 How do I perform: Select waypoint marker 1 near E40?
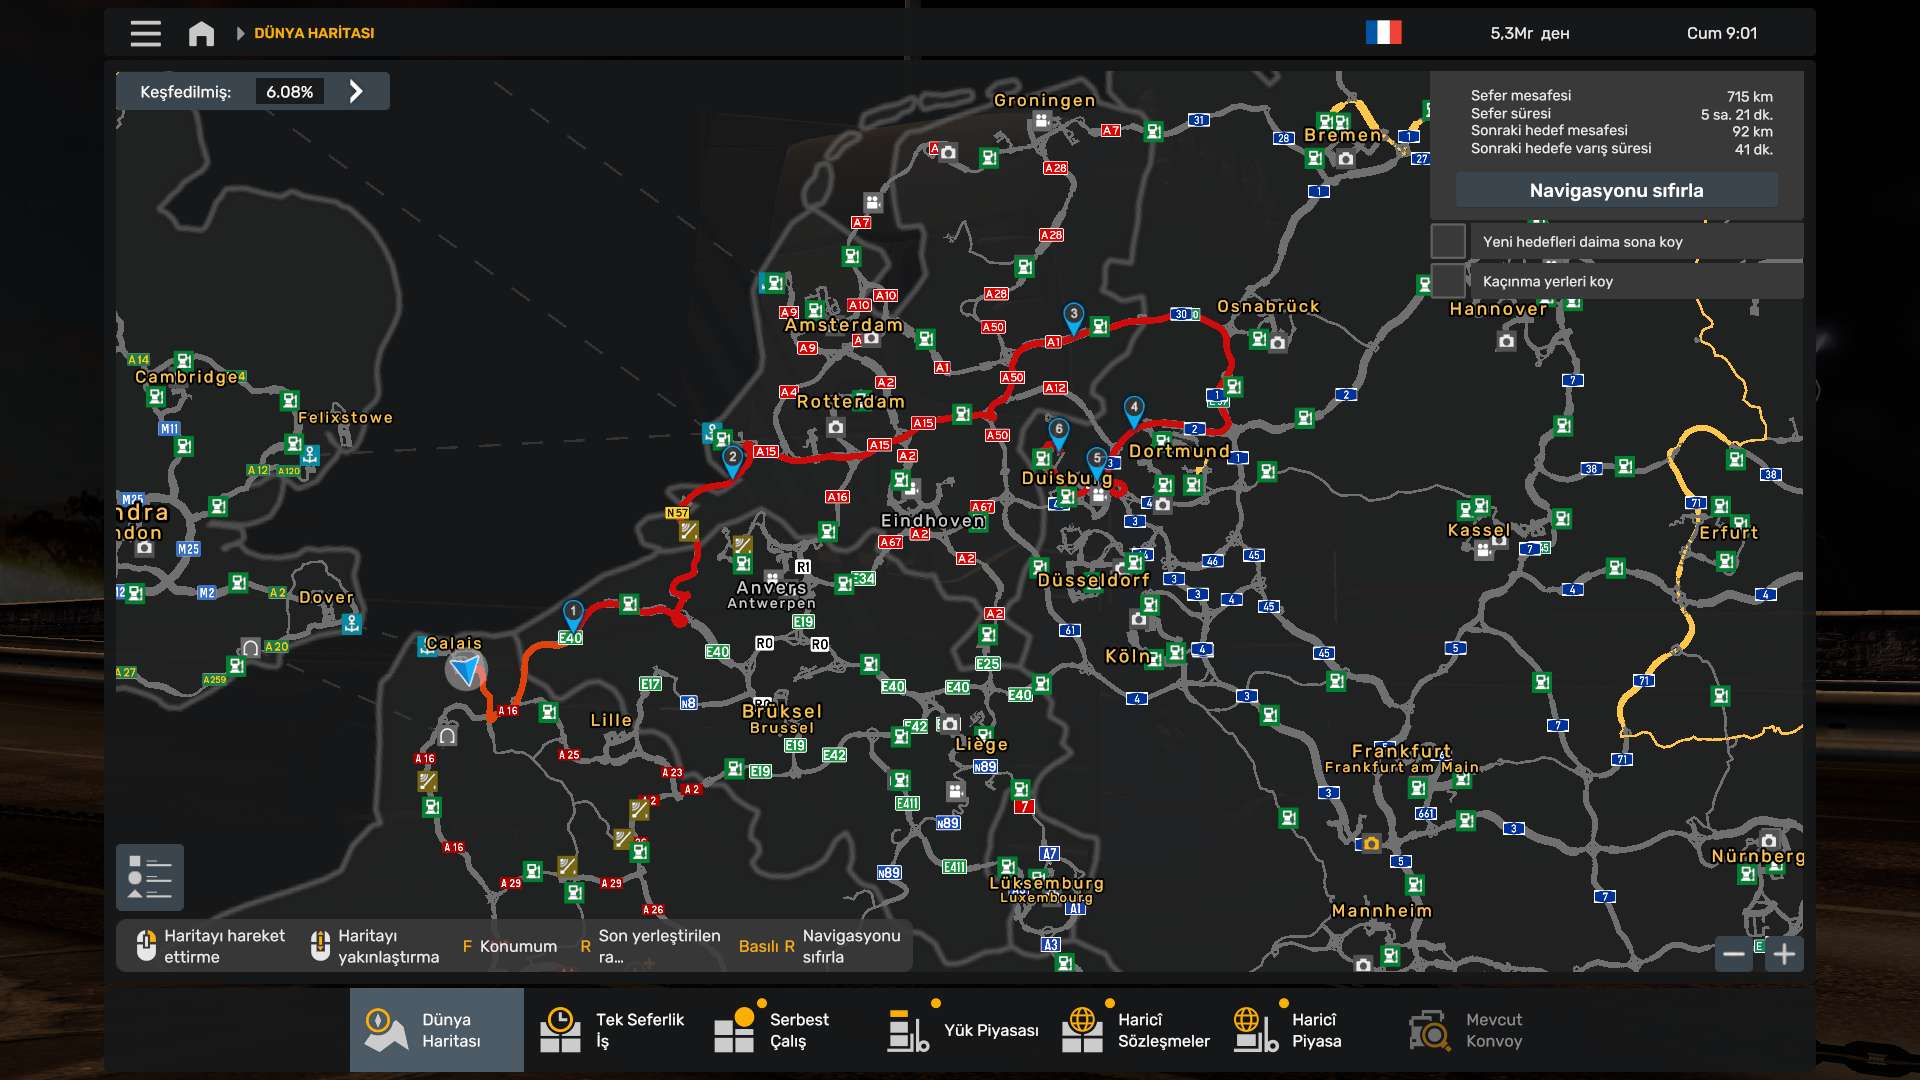573,613
